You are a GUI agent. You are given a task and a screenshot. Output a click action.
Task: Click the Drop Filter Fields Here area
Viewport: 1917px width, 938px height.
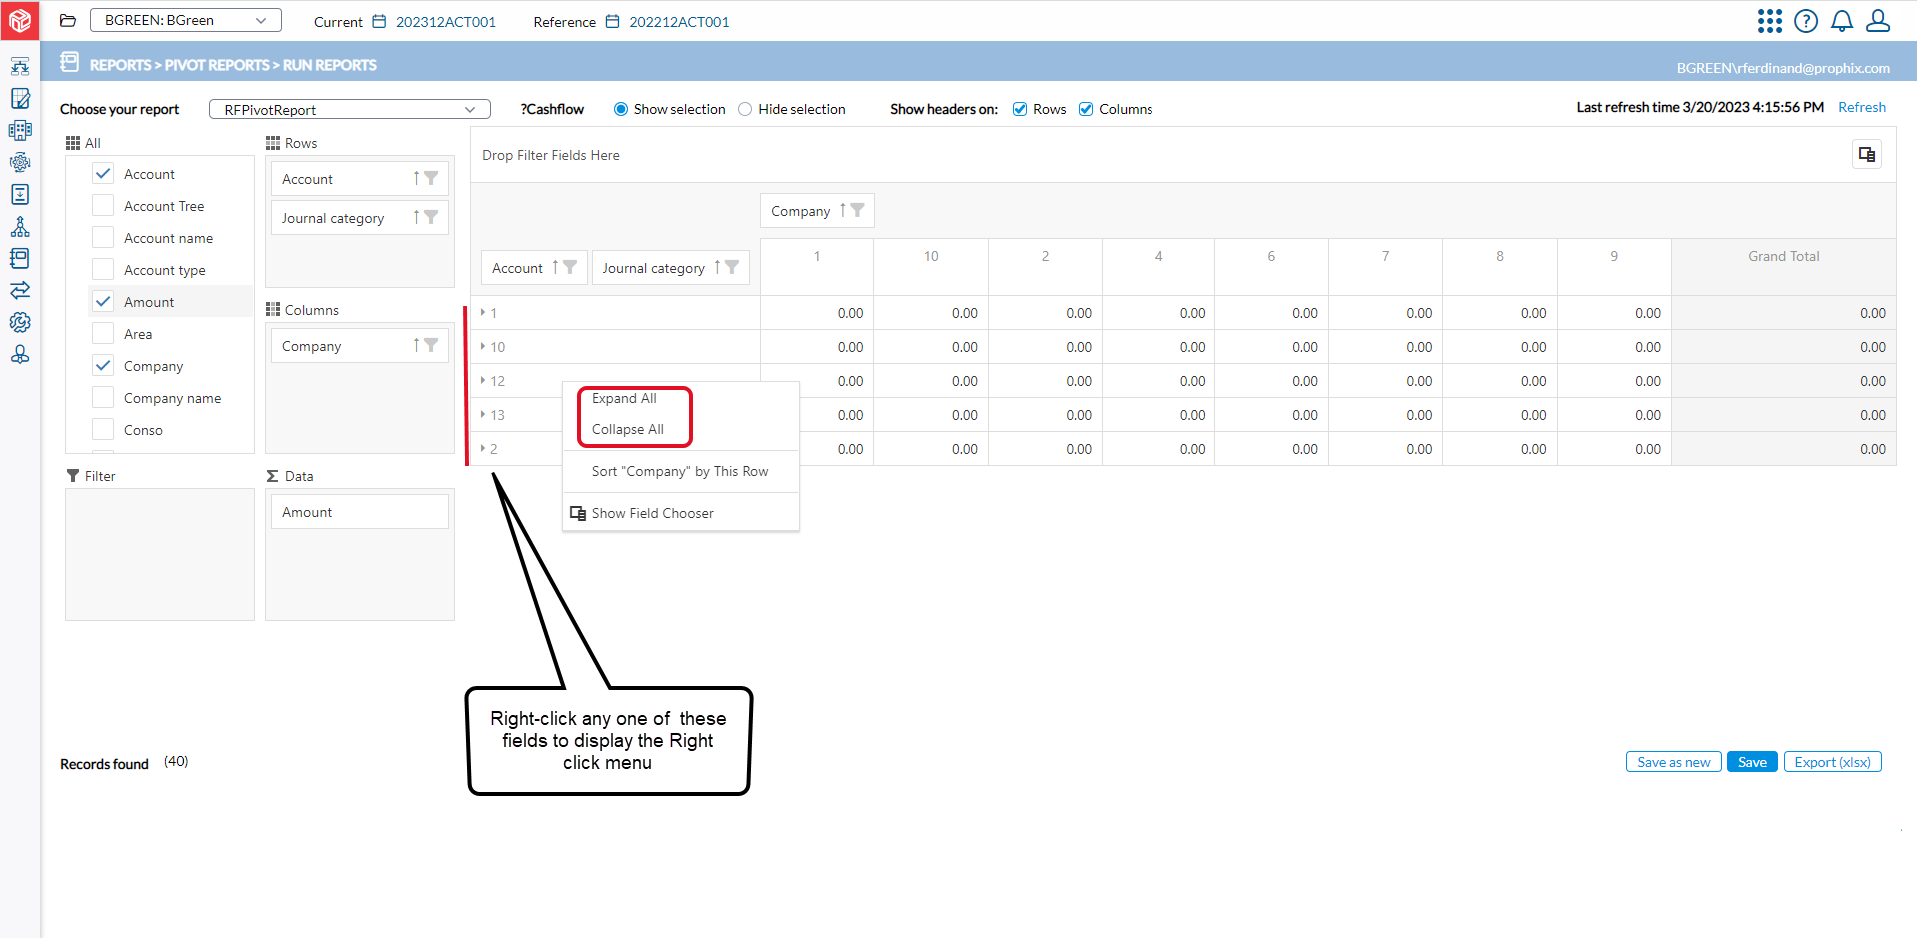coord(551,155)
